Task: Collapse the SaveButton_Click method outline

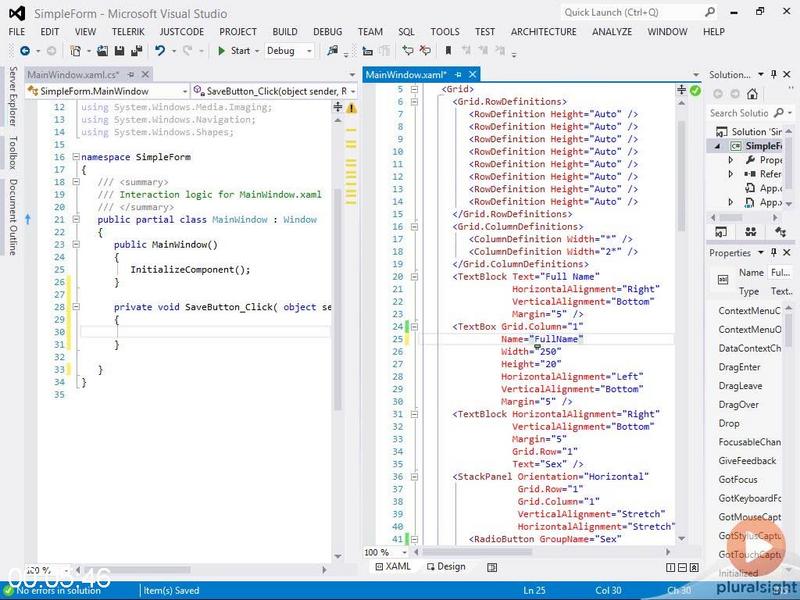Action: coord(76,307)
